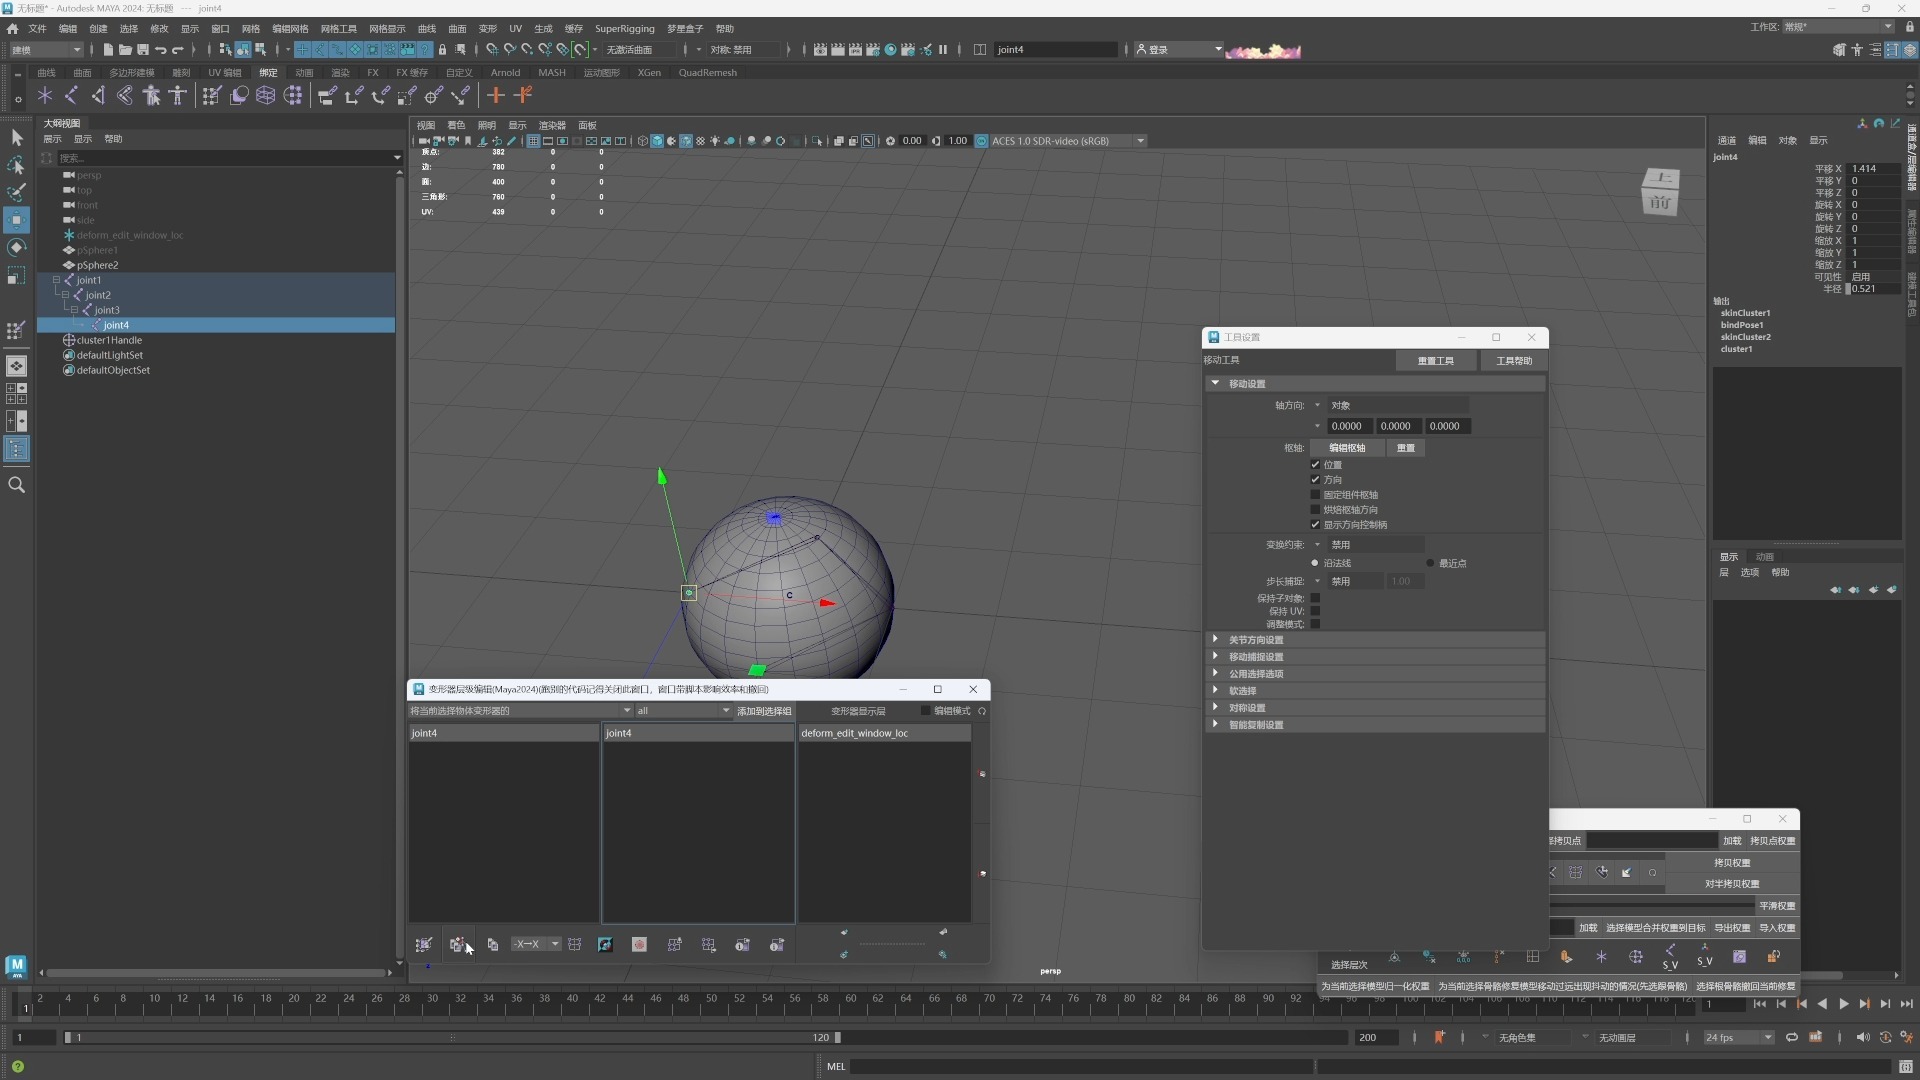Click the 编辑枢轴 button
Viewport: 1920px width, 1080px height.
[x=1346, y=448]
